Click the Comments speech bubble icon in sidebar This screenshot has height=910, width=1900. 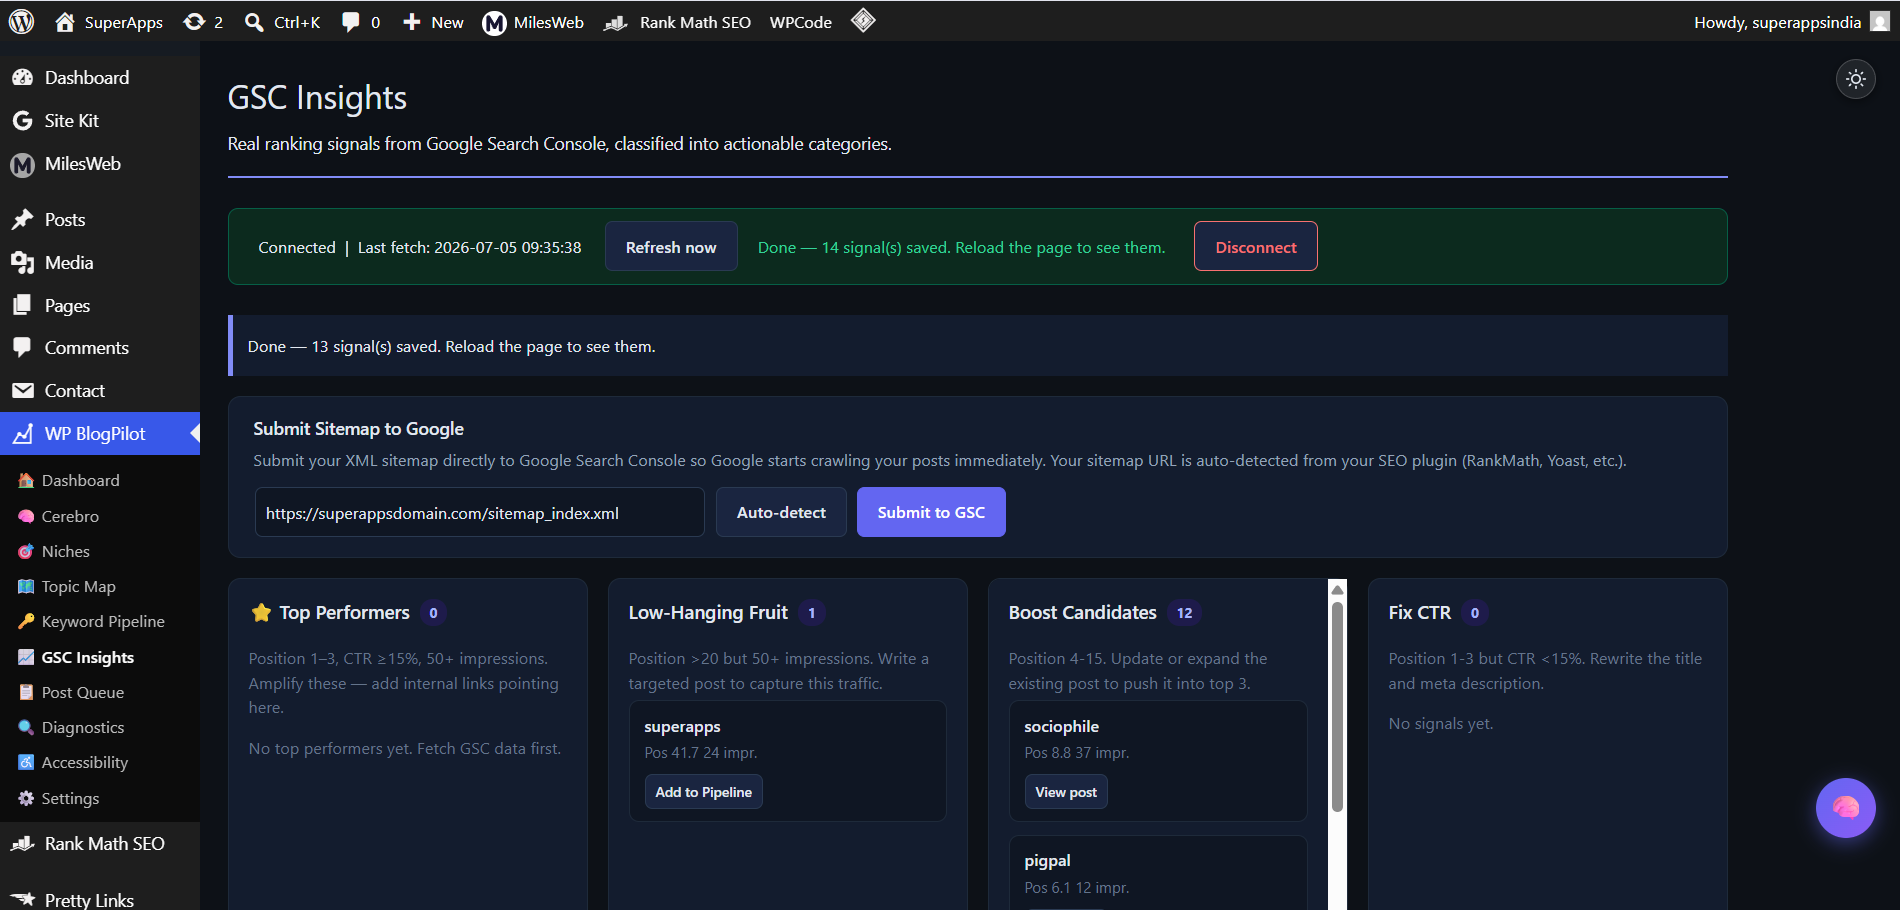23,348
